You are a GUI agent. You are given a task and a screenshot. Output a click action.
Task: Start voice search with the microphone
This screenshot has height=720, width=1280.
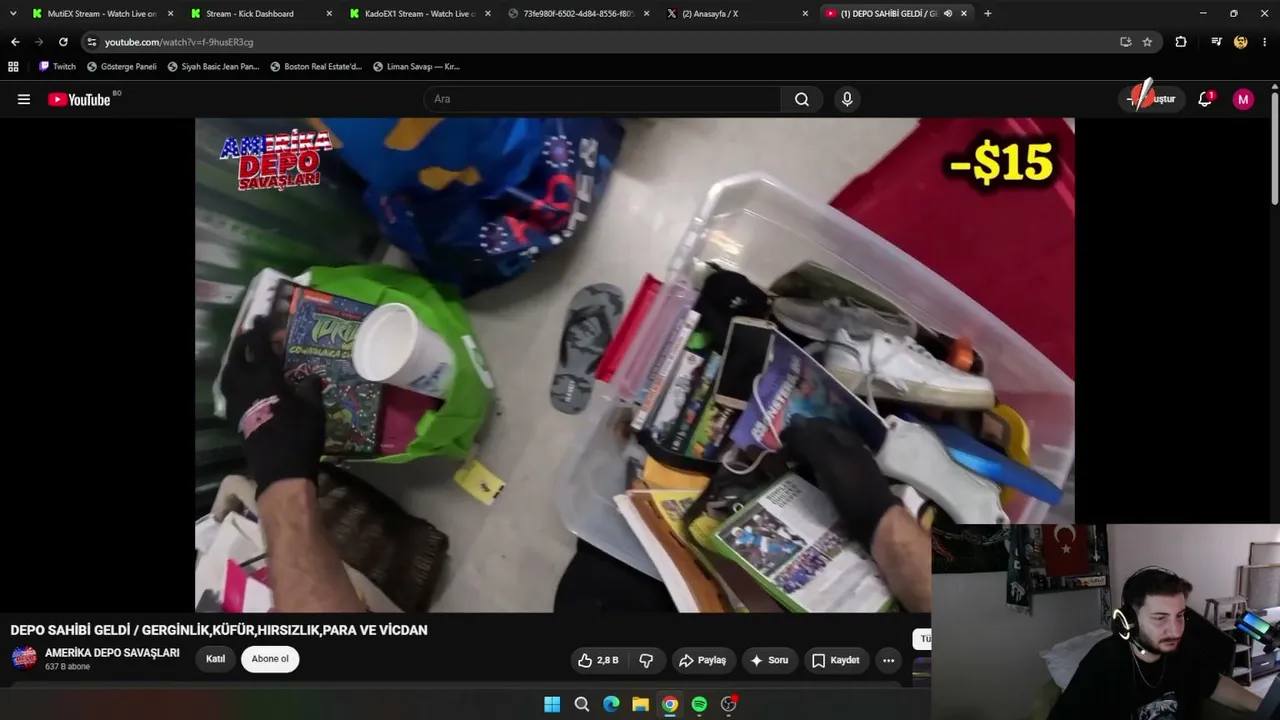click(847, 99)
